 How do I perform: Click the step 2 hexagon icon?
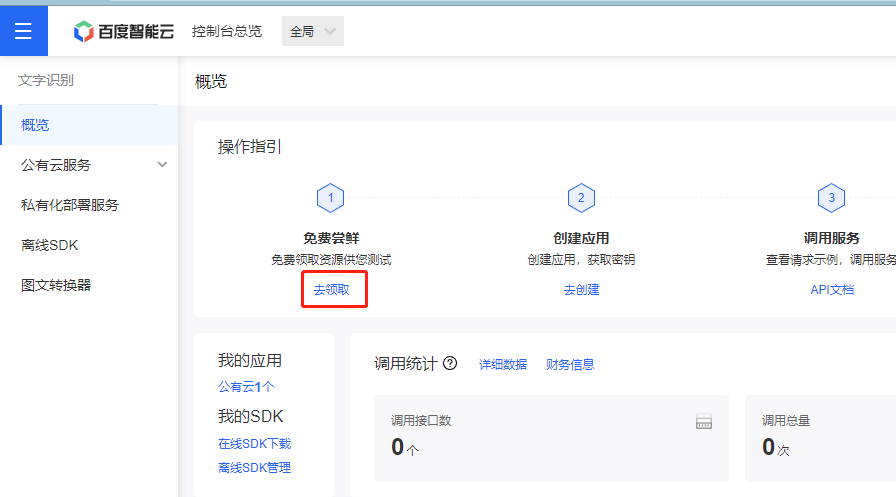click(581, 198)
